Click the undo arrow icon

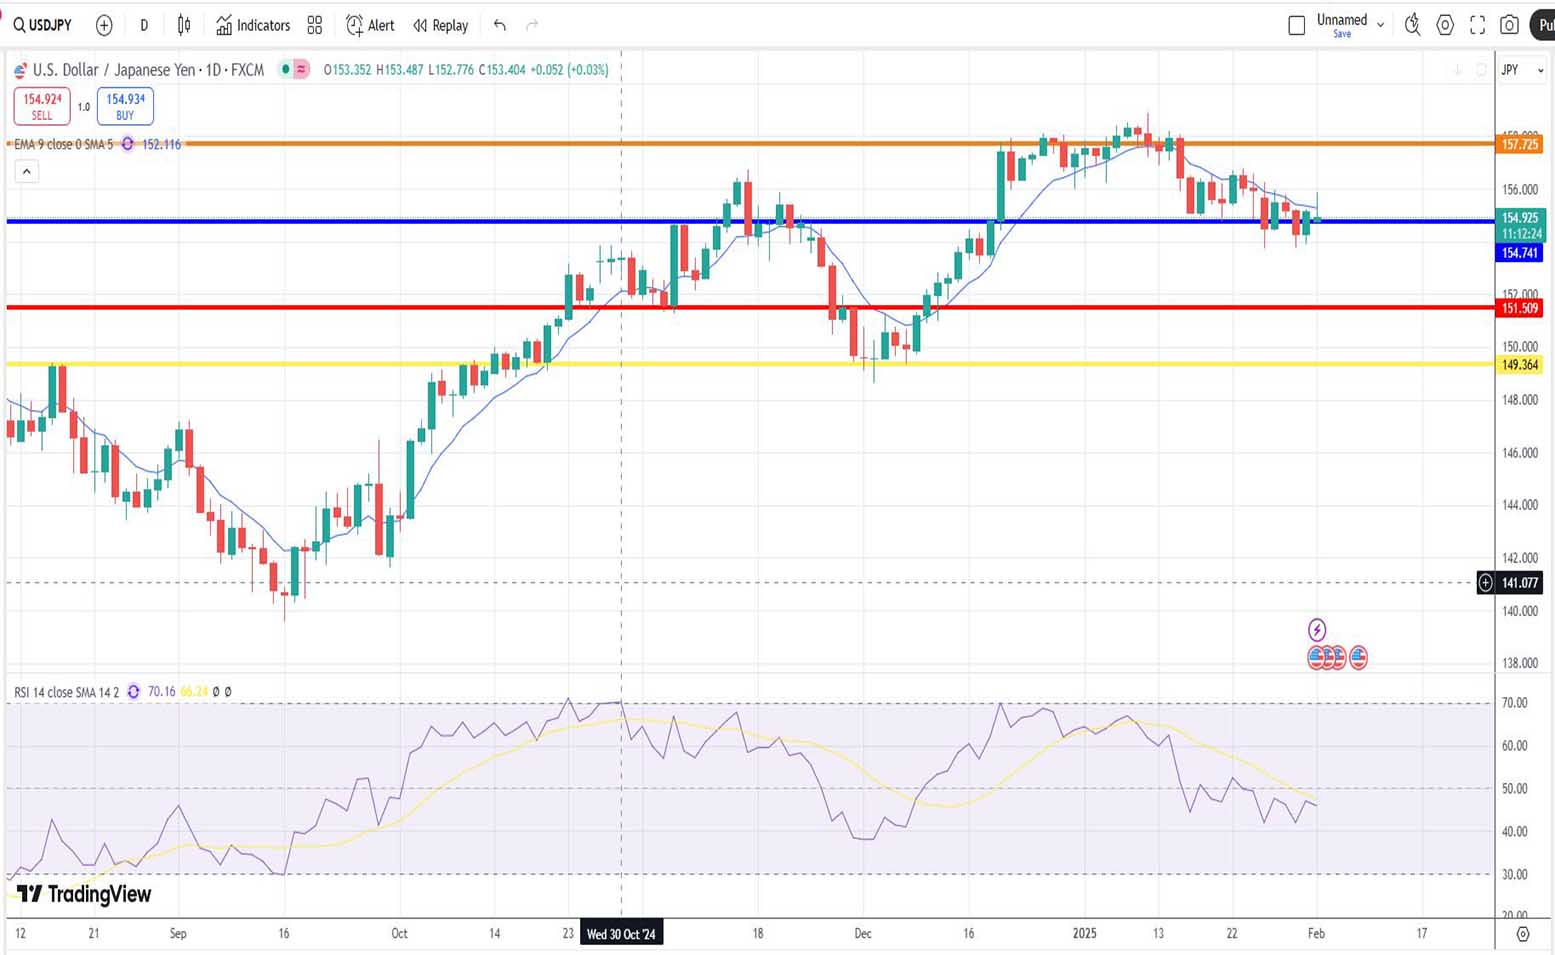coord(500,25)
